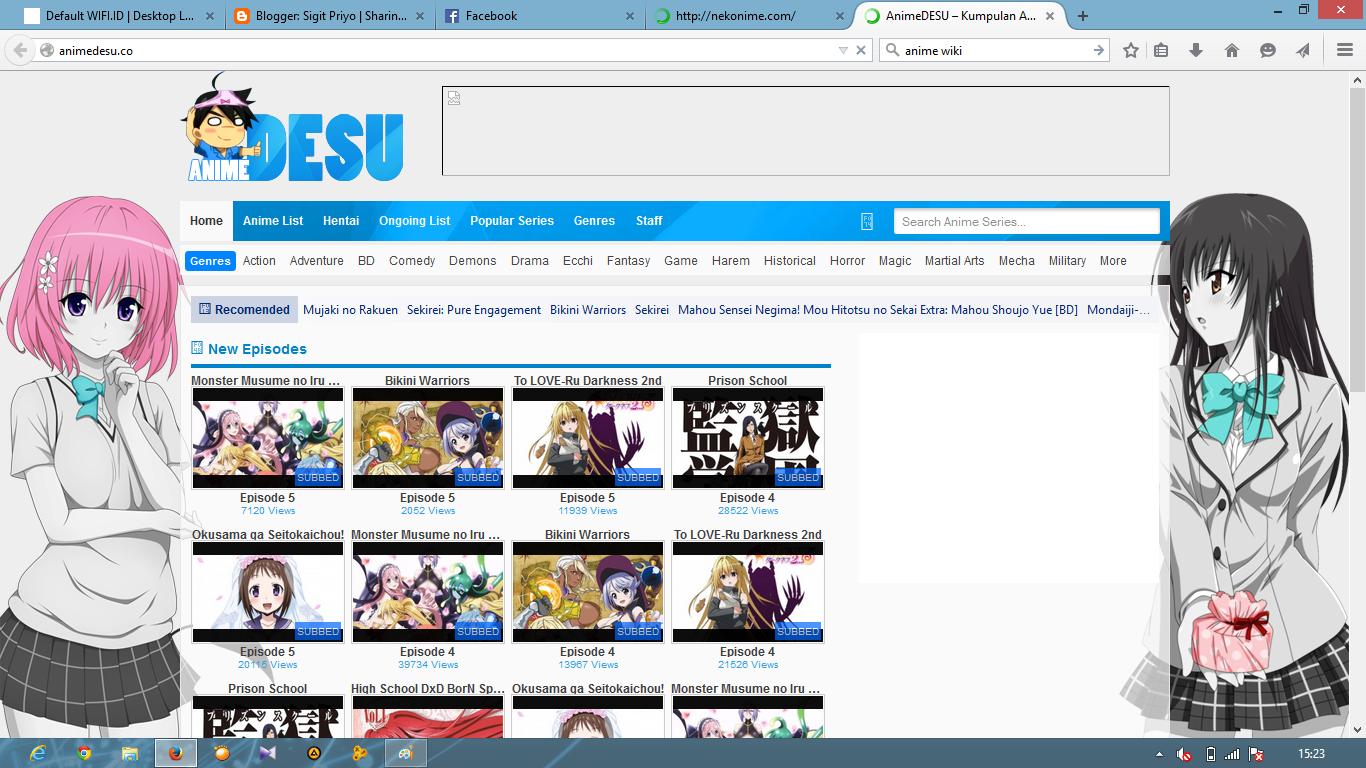Screen dimensions: 1366x768
Task: Click the muted volume tray icon
Action: click(1185, 754)
